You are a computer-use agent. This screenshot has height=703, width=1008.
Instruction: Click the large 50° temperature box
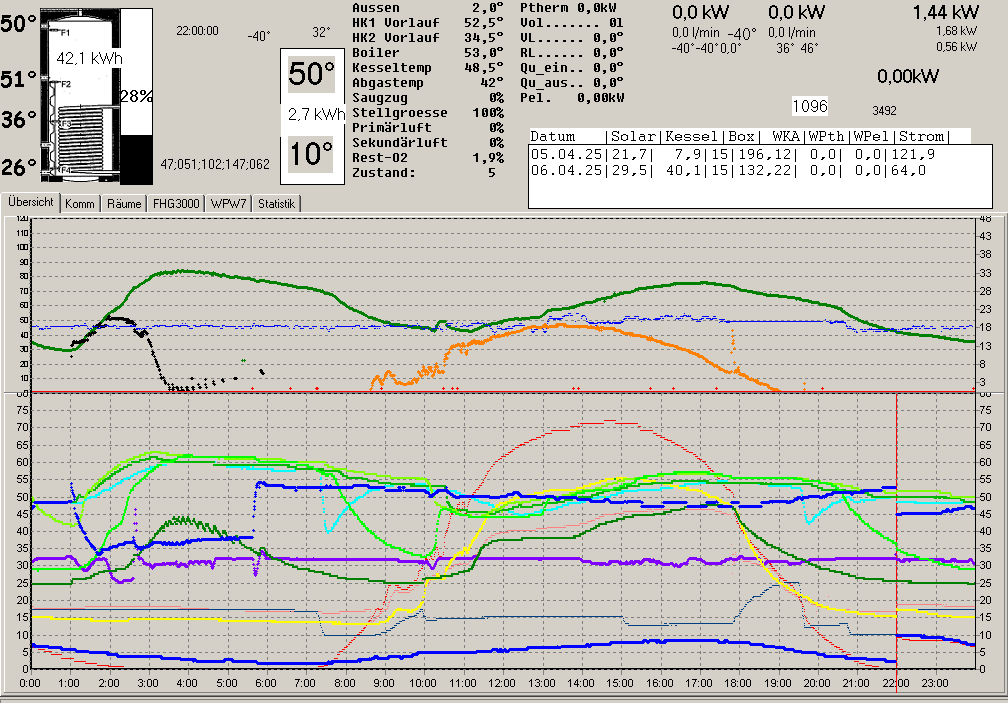click(311, 74)
